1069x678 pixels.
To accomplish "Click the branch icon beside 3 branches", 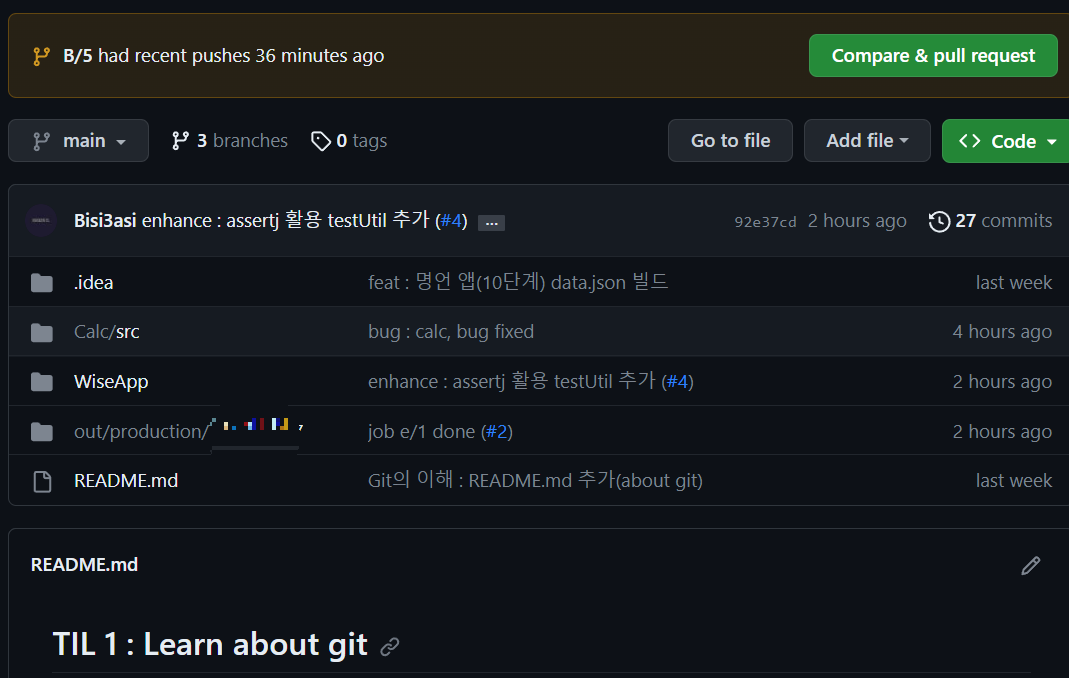I will [x=180, y=141].
